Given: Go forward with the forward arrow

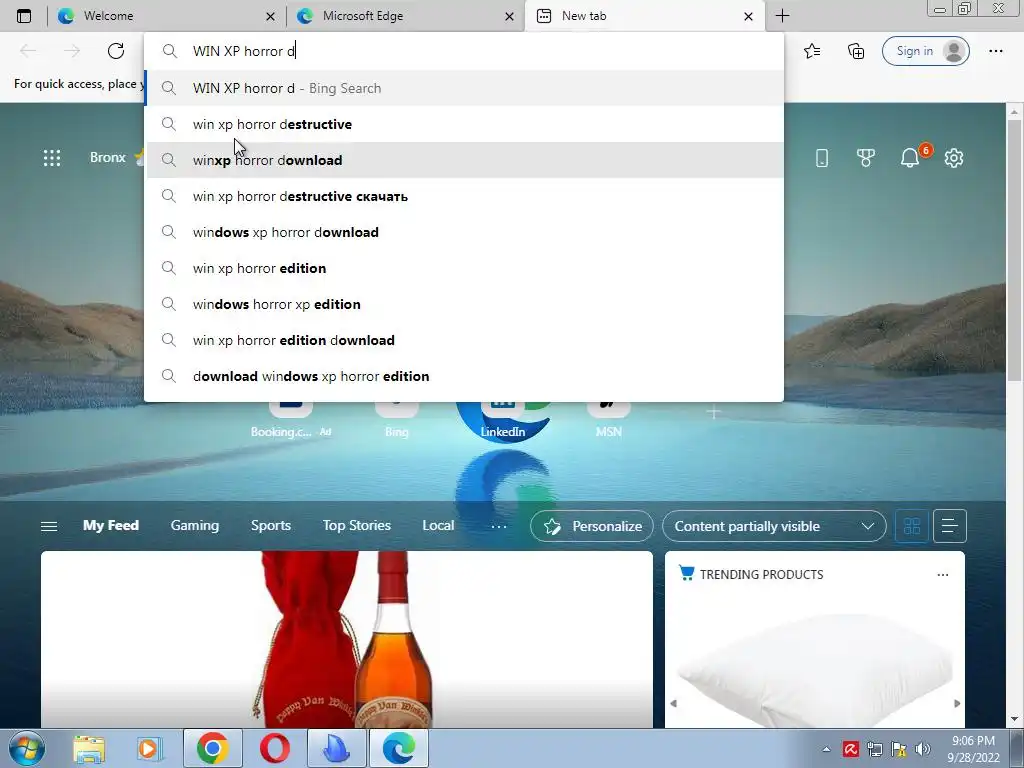Looking at the screenshot, I should tap(72, 51).
